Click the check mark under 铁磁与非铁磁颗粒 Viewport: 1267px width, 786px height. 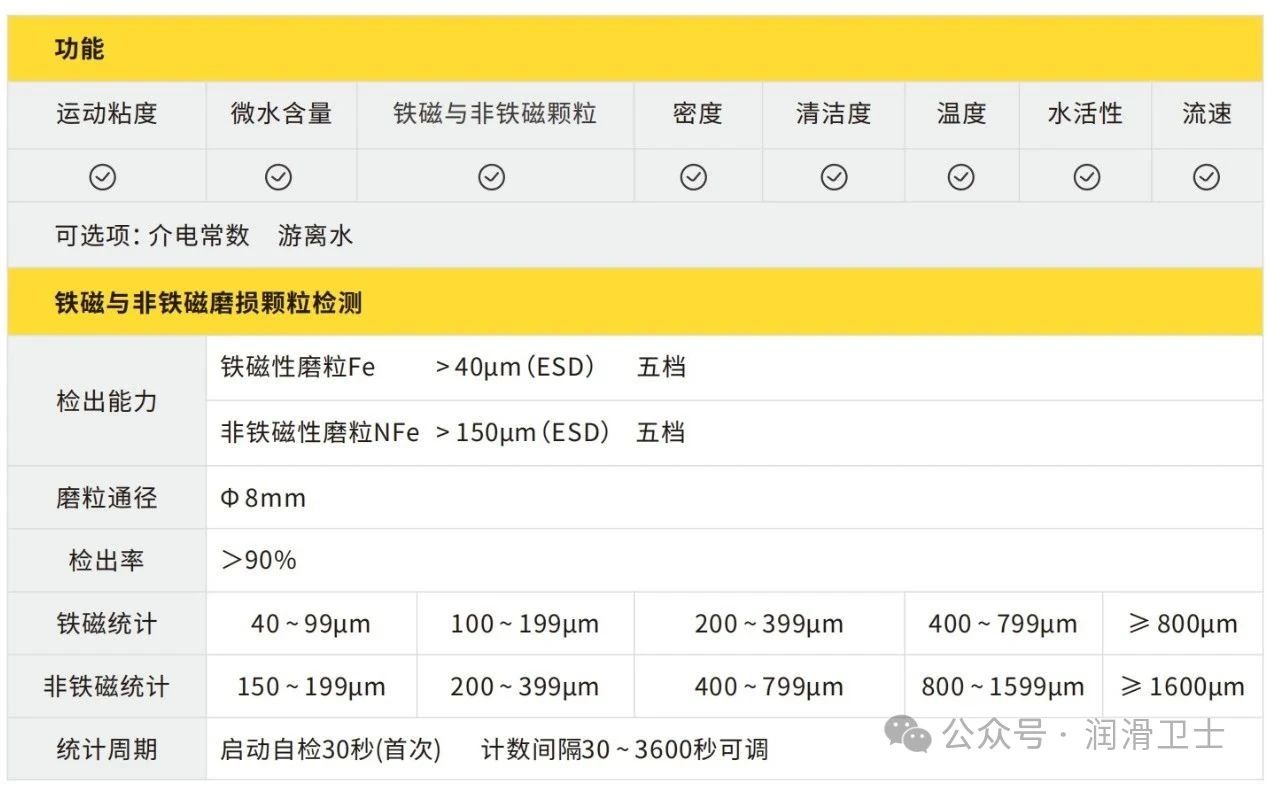[491, 177]
